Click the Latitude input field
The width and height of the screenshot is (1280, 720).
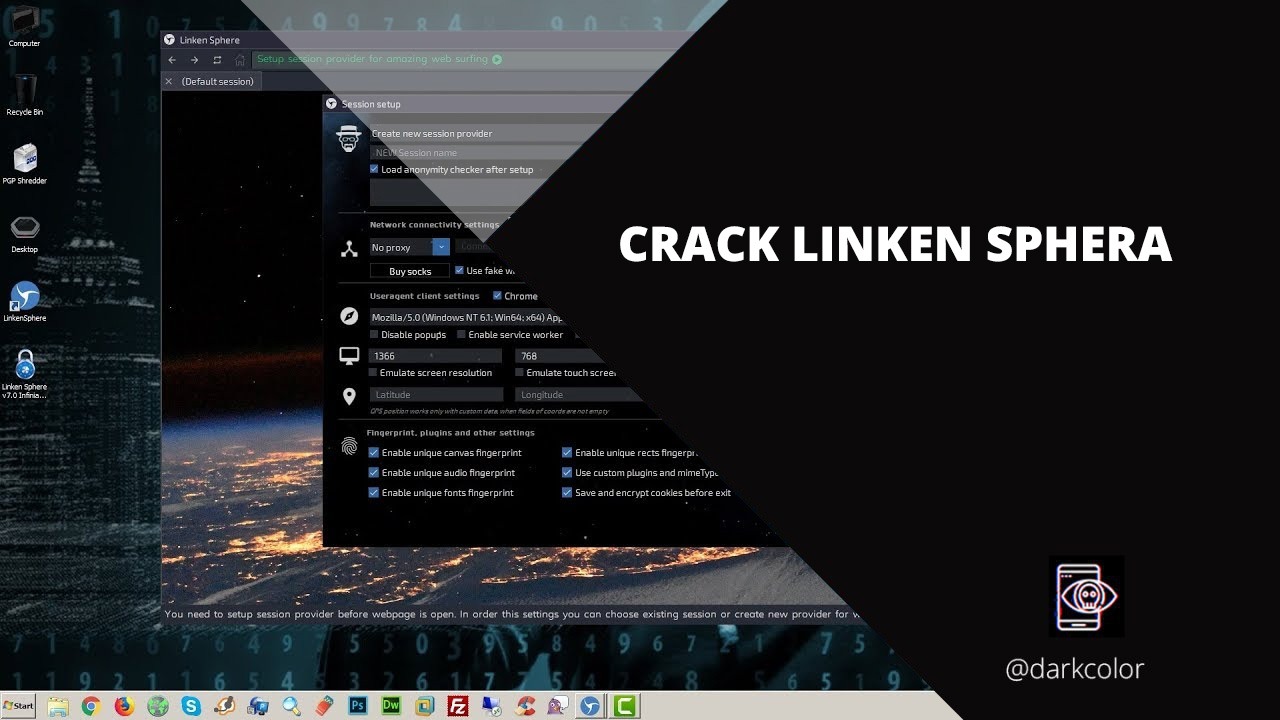click(436, 395)
